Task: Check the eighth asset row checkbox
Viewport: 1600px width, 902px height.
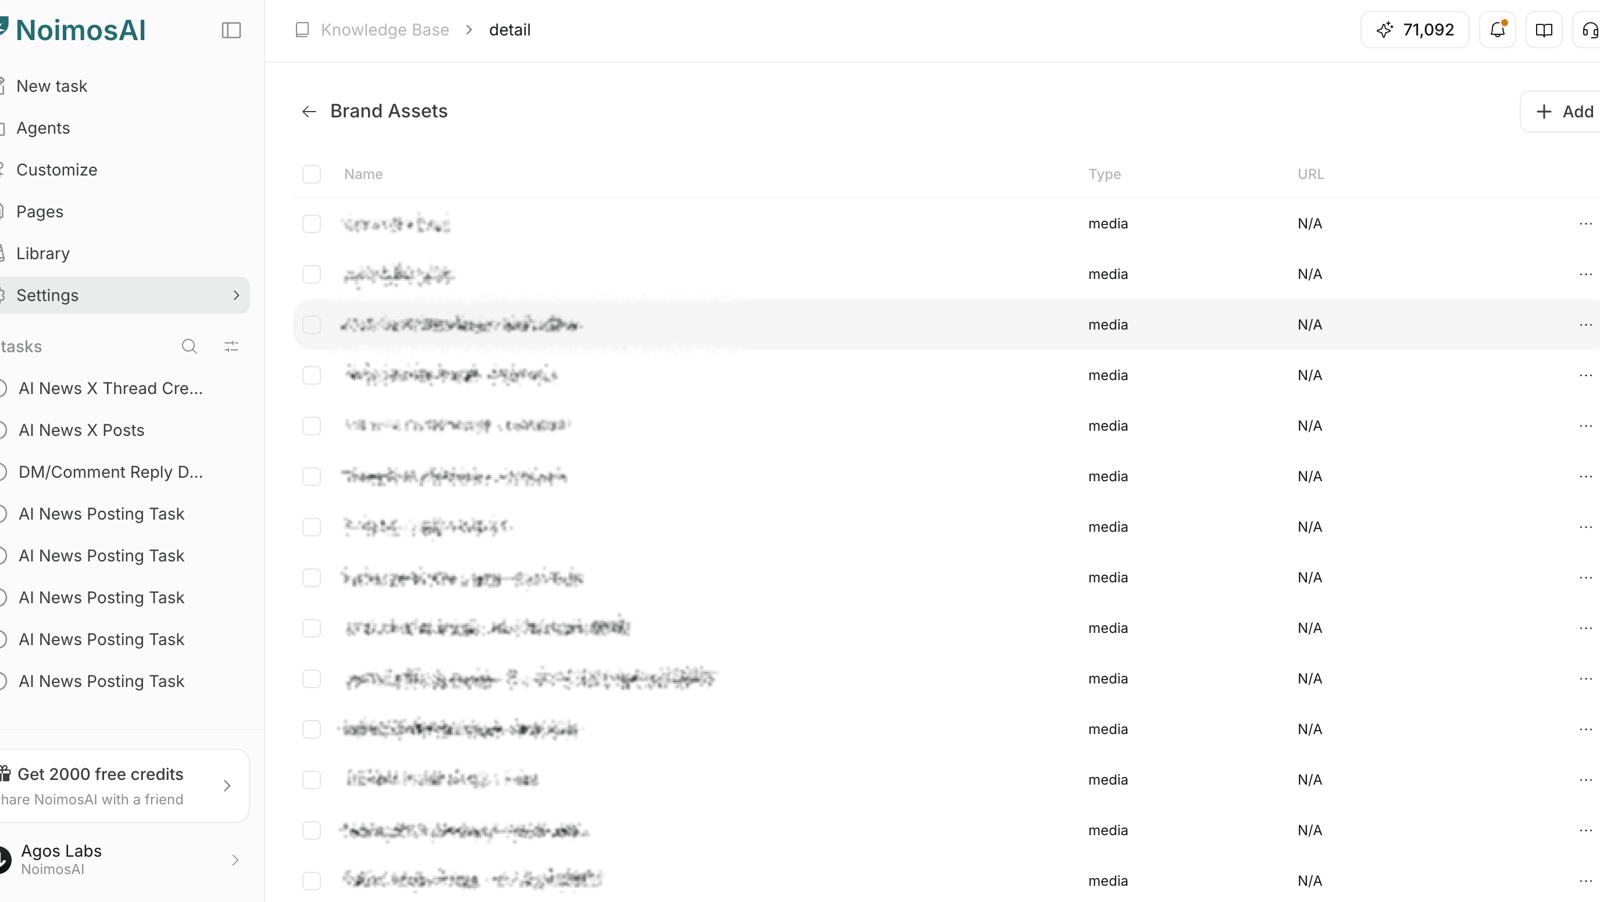Action: coord(312,578)
